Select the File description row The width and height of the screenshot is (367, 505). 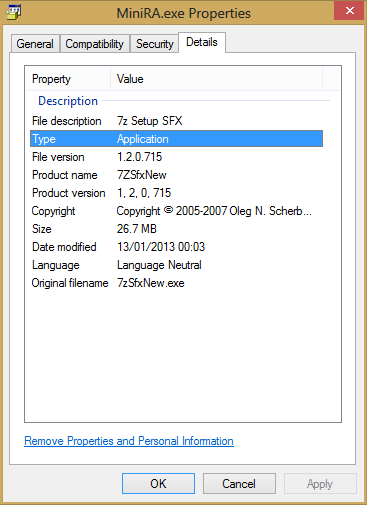coord(176,121)
